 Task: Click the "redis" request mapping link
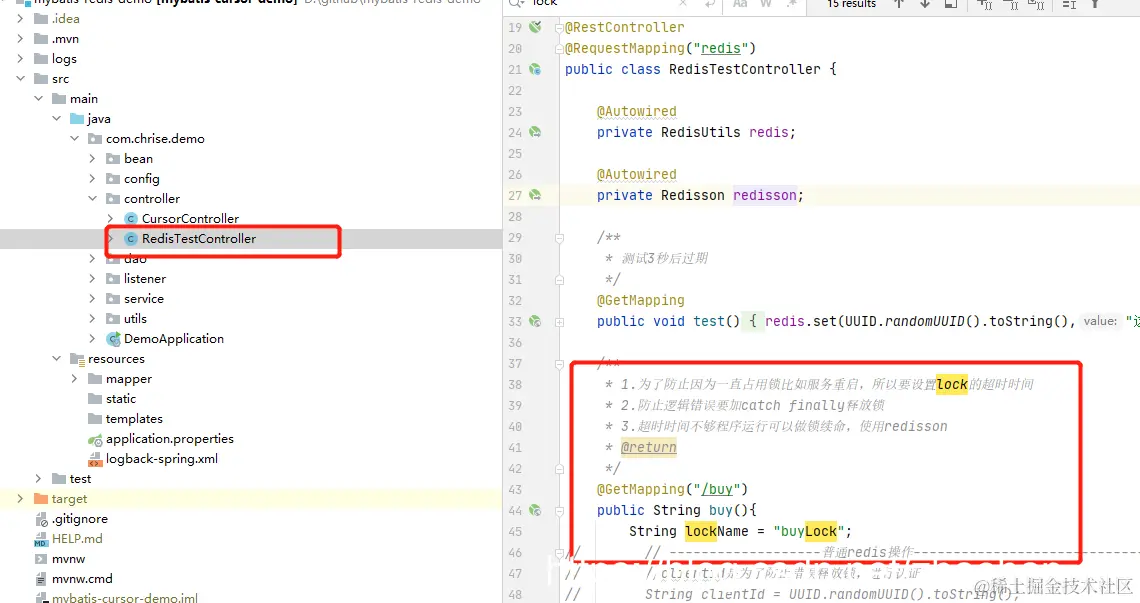pos(720,48)
